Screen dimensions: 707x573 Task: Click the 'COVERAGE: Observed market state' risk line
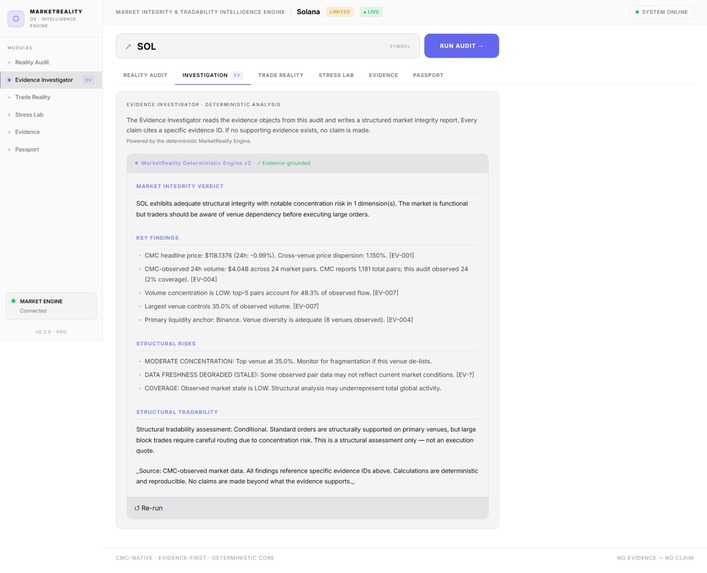[x=293, y=389]
